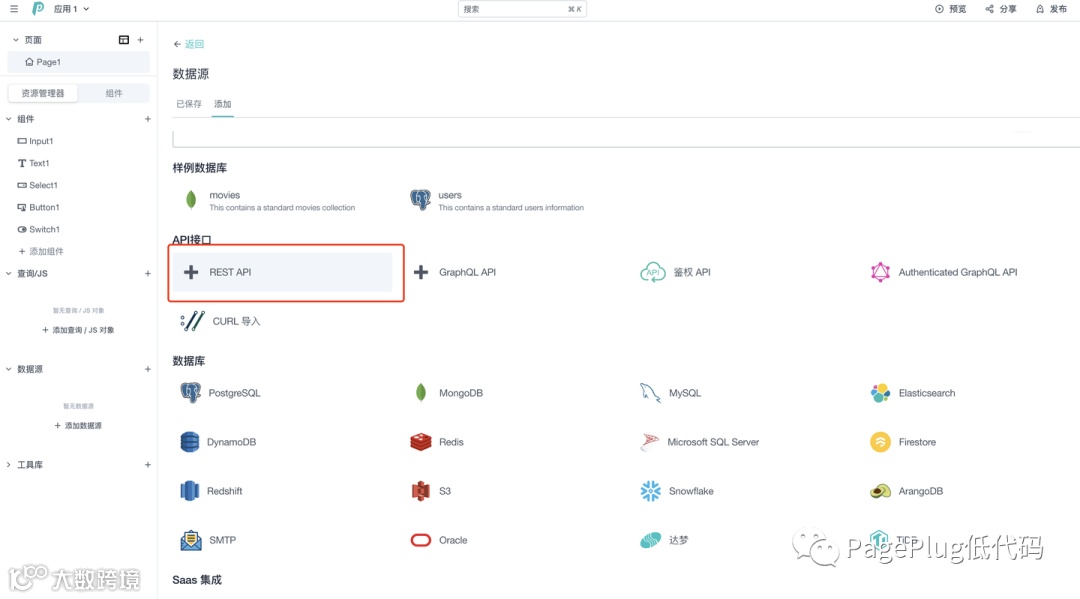Switch to the 已保存 tab
1080x599 pixels.
pyautogui.click(x=189, y=104)
